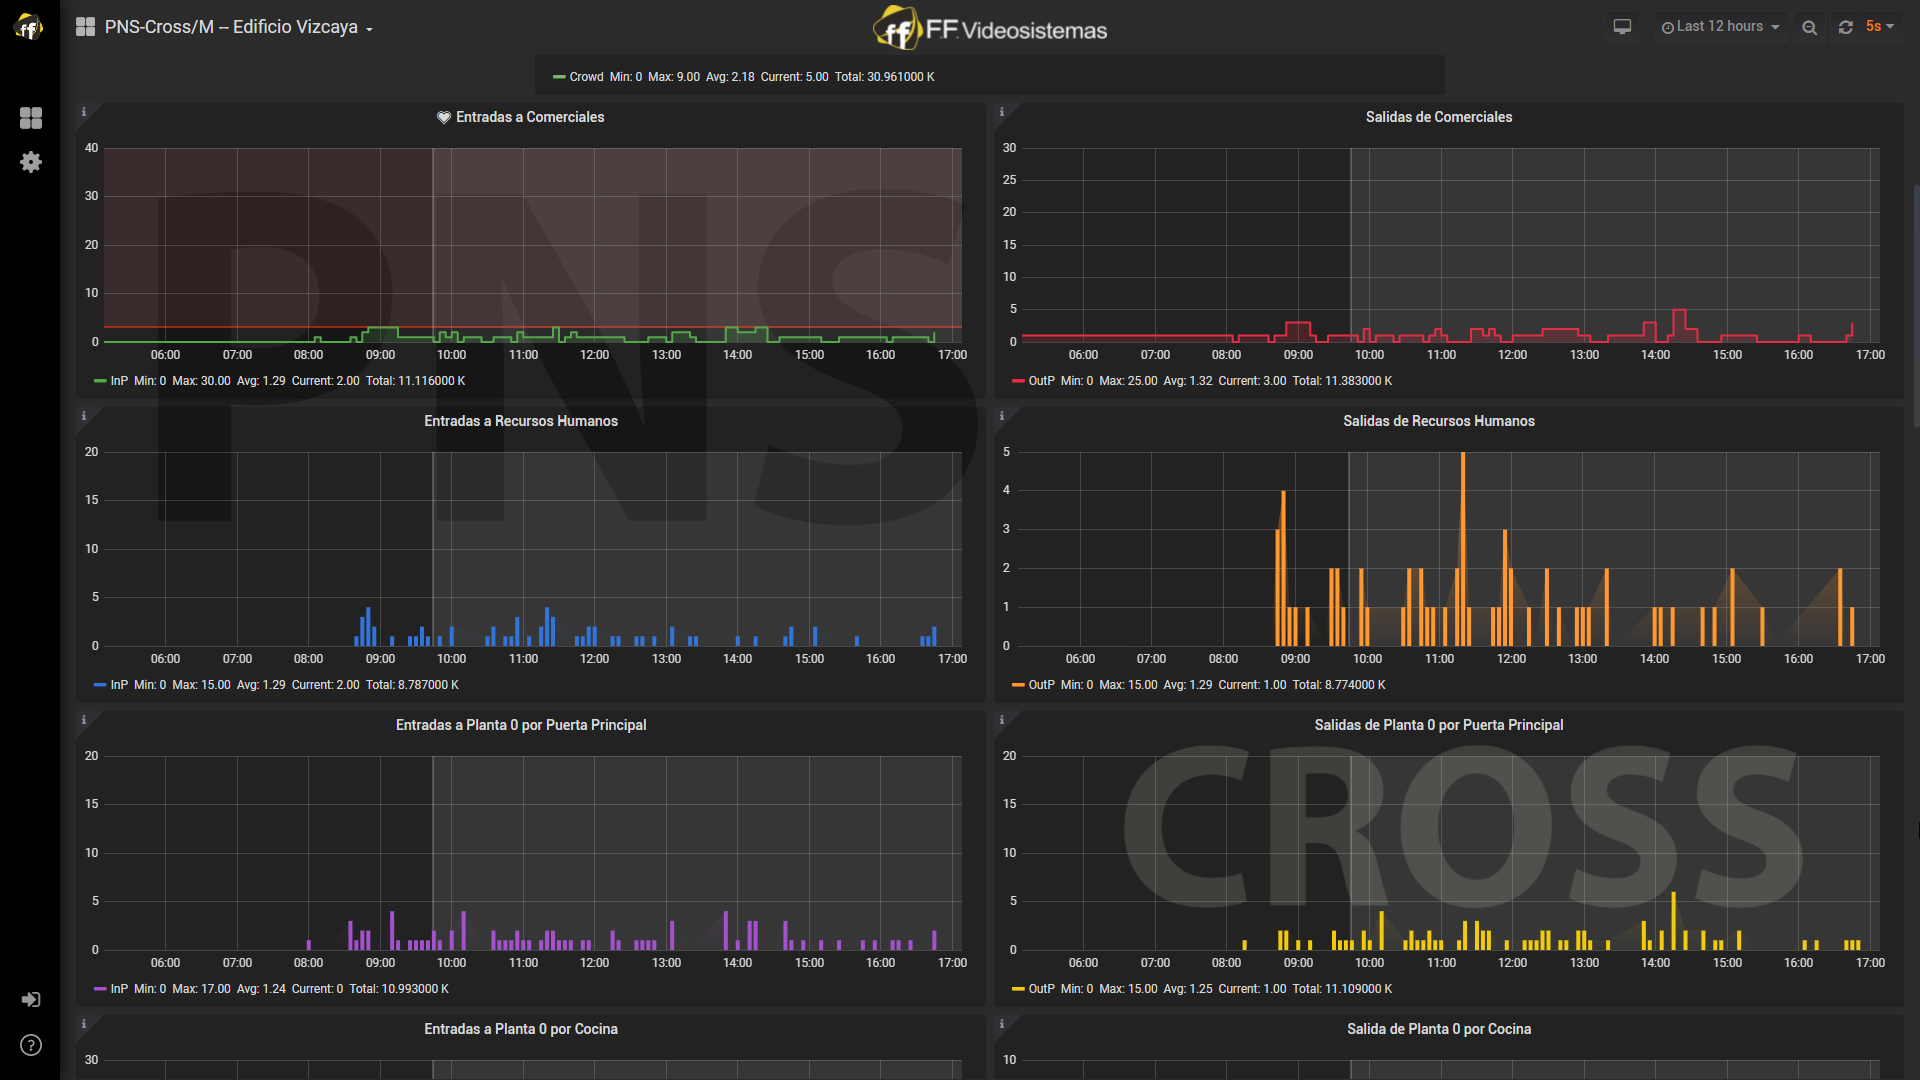Toggle InP series in Entradas a Comerciales legend
This screenshot has width=1920, height=1080.
point(119,381)
